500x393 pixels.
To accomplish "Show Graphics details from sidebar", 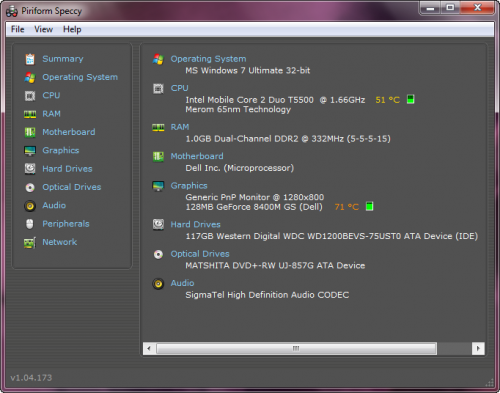I will tap(61, 151).
